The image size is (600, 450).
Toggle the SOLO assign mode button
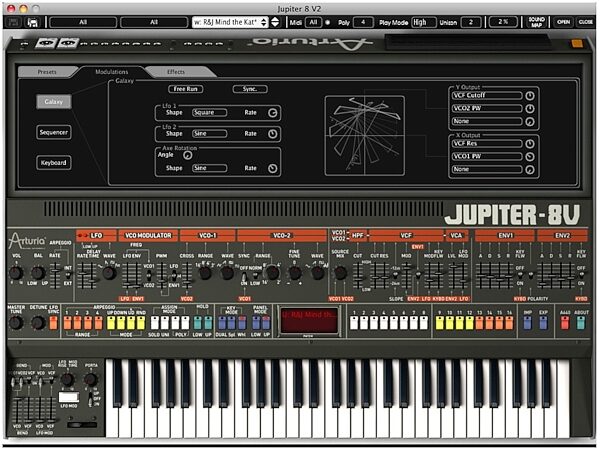(x=155, y=323)
